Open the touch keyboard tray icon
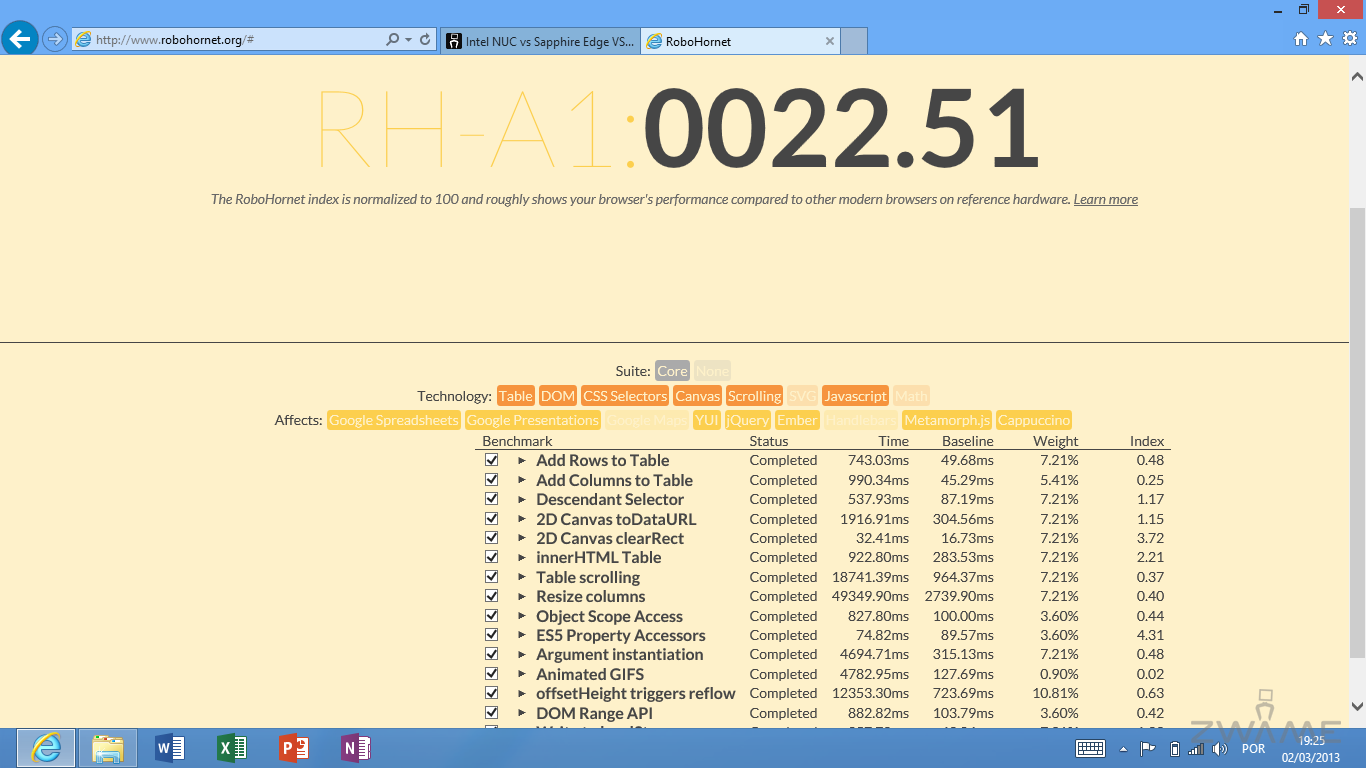Image resolution: width=1366 pixels, height=768 pixels. click(1090, 748)
